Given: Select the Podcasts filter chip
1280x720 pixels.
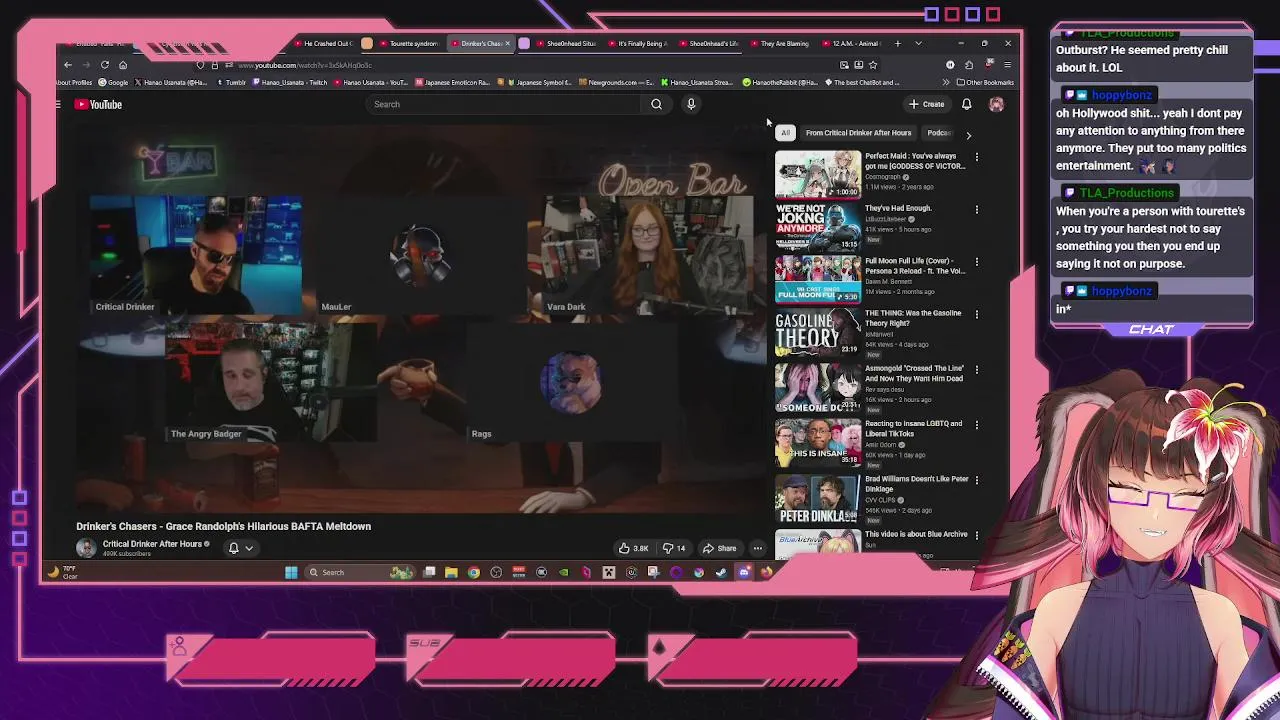Looking at the screenshot, I should [939, 133].
